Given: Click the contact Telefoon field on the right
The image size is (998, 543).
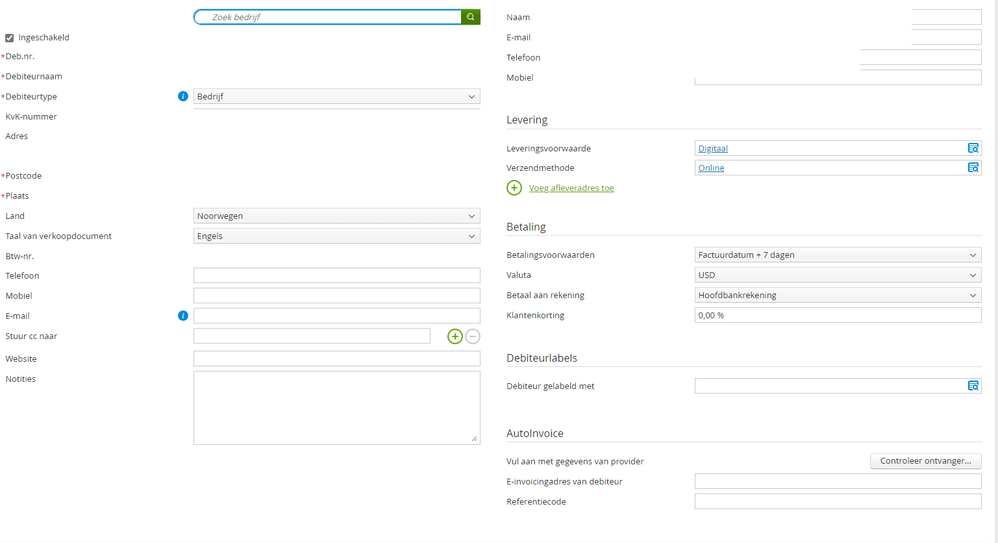Looking at the screenshot, I should (920, 57).
